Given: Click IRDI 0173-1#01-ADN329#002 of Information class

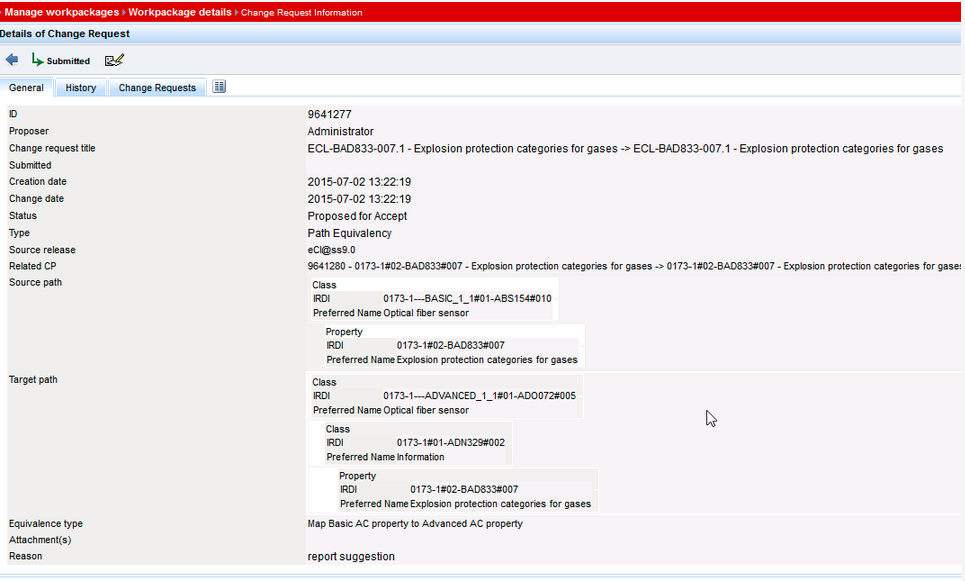Looking at the screenshot, I should click(450, 442).
